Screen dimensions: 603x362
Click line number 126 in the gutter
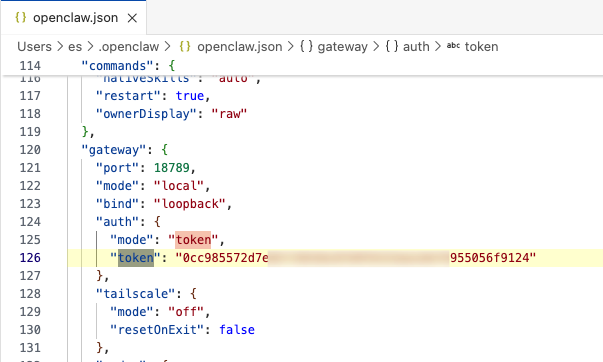click(x=30, y=258)
